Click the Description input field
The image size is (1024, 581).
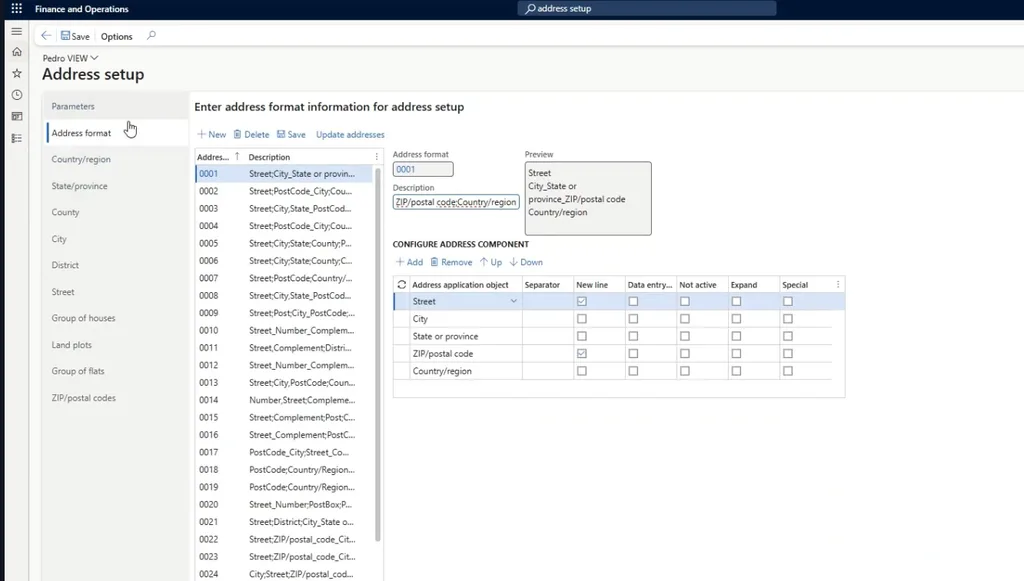click(x=456, y=202)
